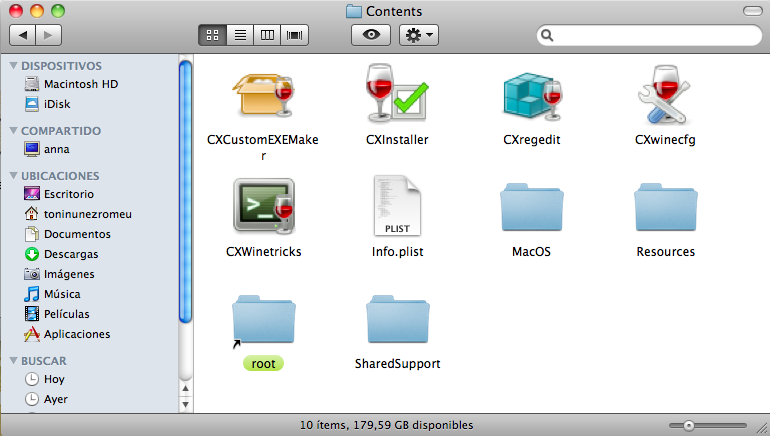Click the magnifying glass search icon
This screenshot has height=436, width=770.
(547, 35)
